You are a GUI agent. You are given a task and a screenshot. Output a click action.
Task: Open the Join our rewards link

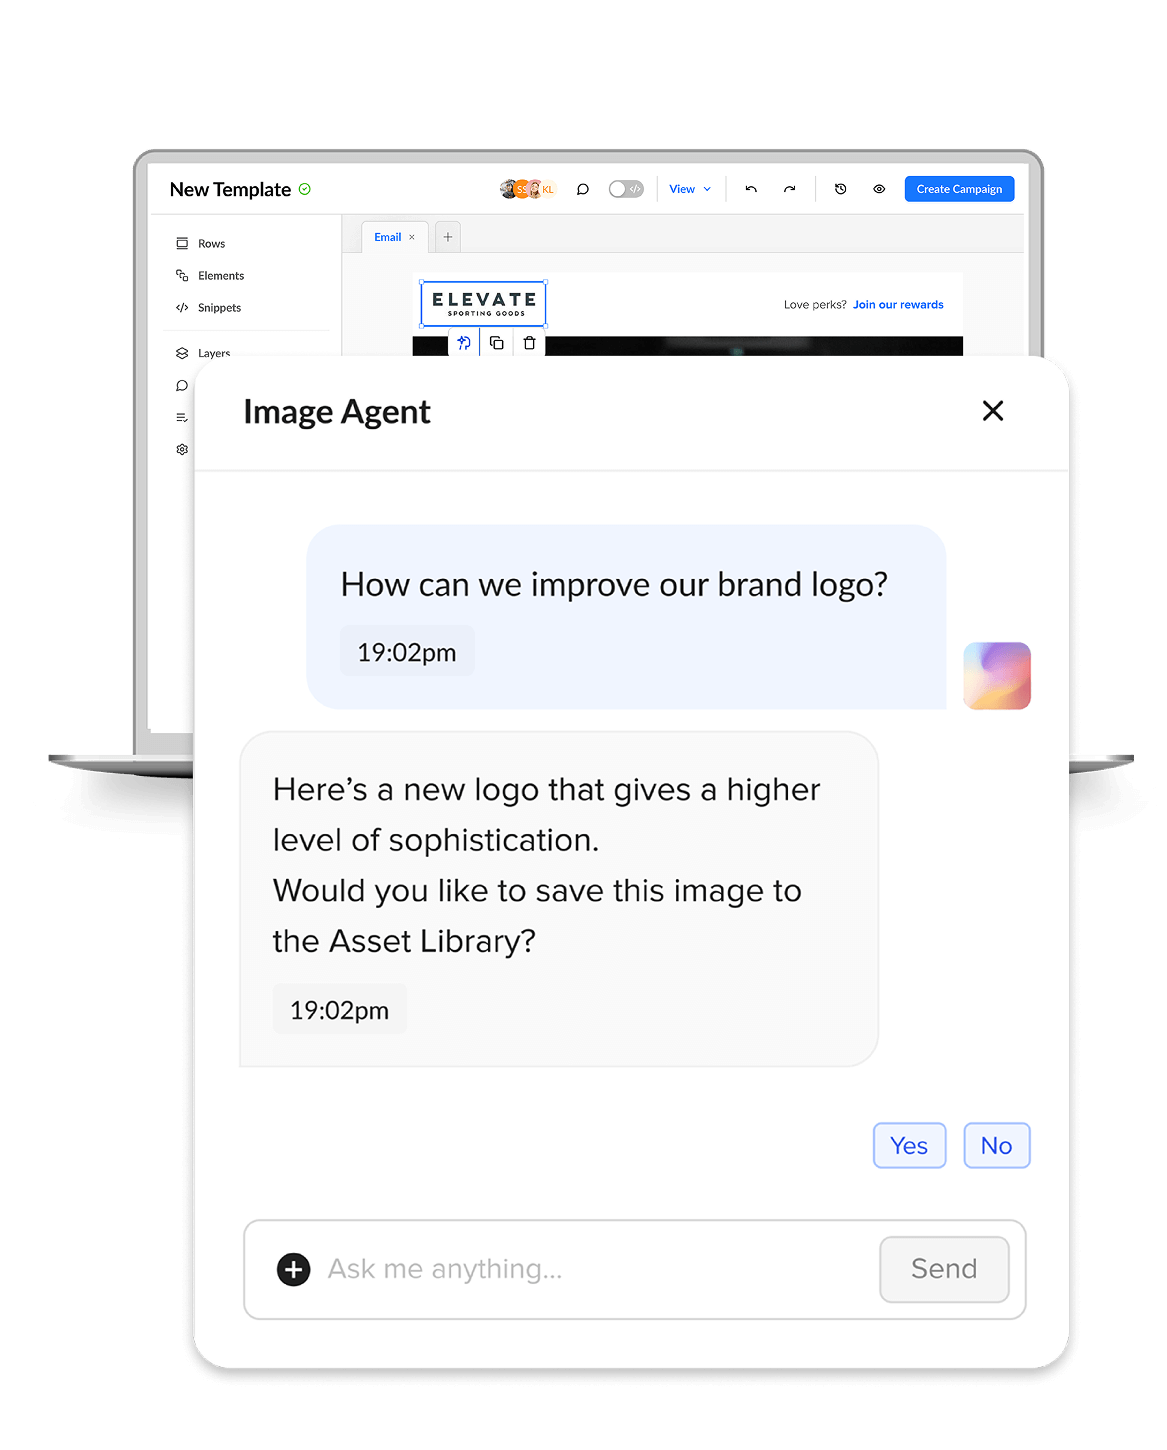click(x=897, y=304)
